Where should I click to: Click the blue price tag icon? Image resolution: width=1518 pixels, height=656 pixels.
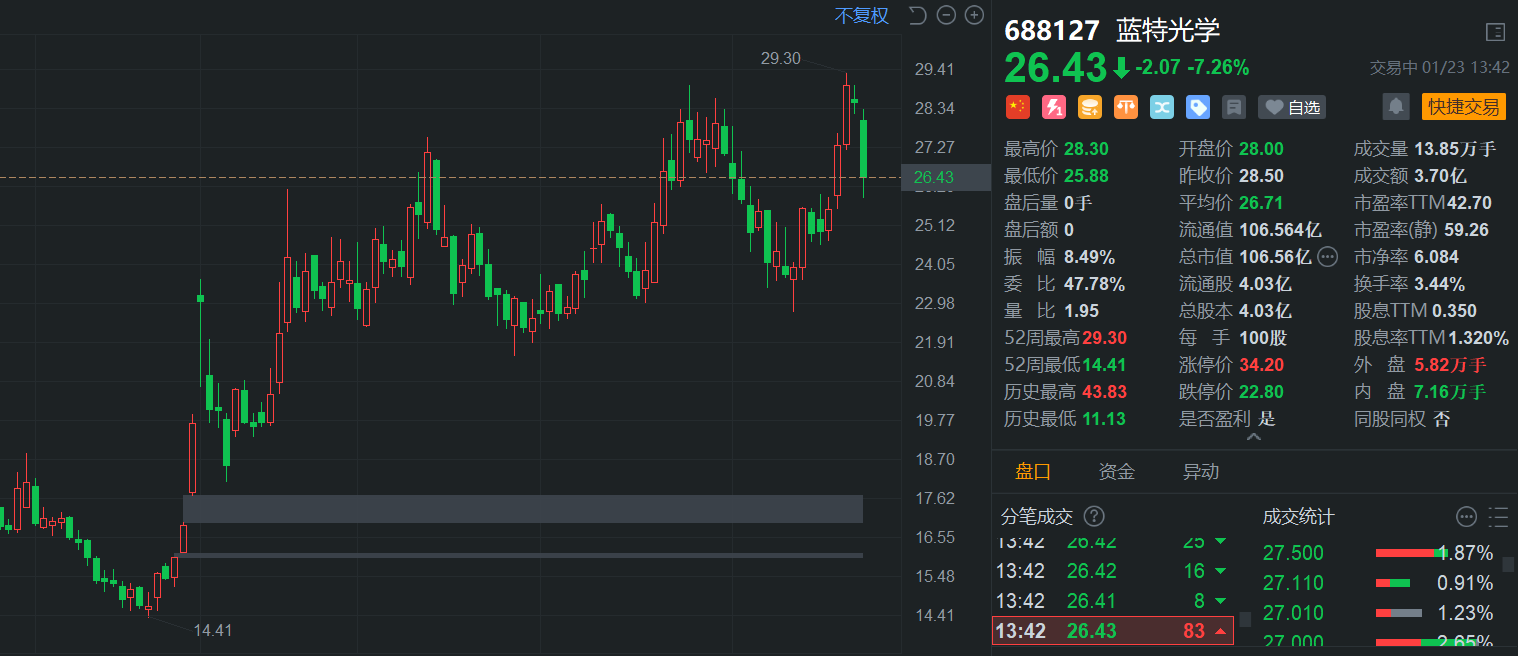pos(1197,107)
